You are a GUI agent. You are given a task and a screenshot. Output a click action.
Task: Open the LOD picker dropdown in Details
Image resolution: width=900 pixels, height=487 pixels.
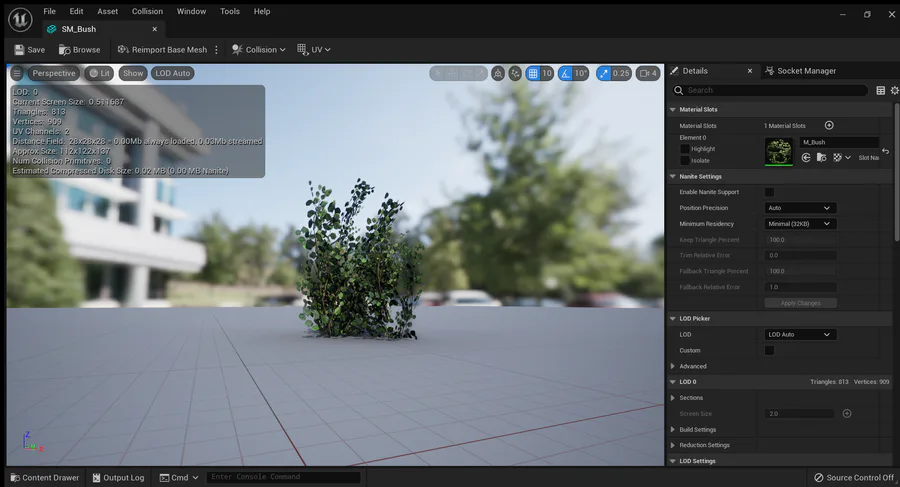point(800,334)
